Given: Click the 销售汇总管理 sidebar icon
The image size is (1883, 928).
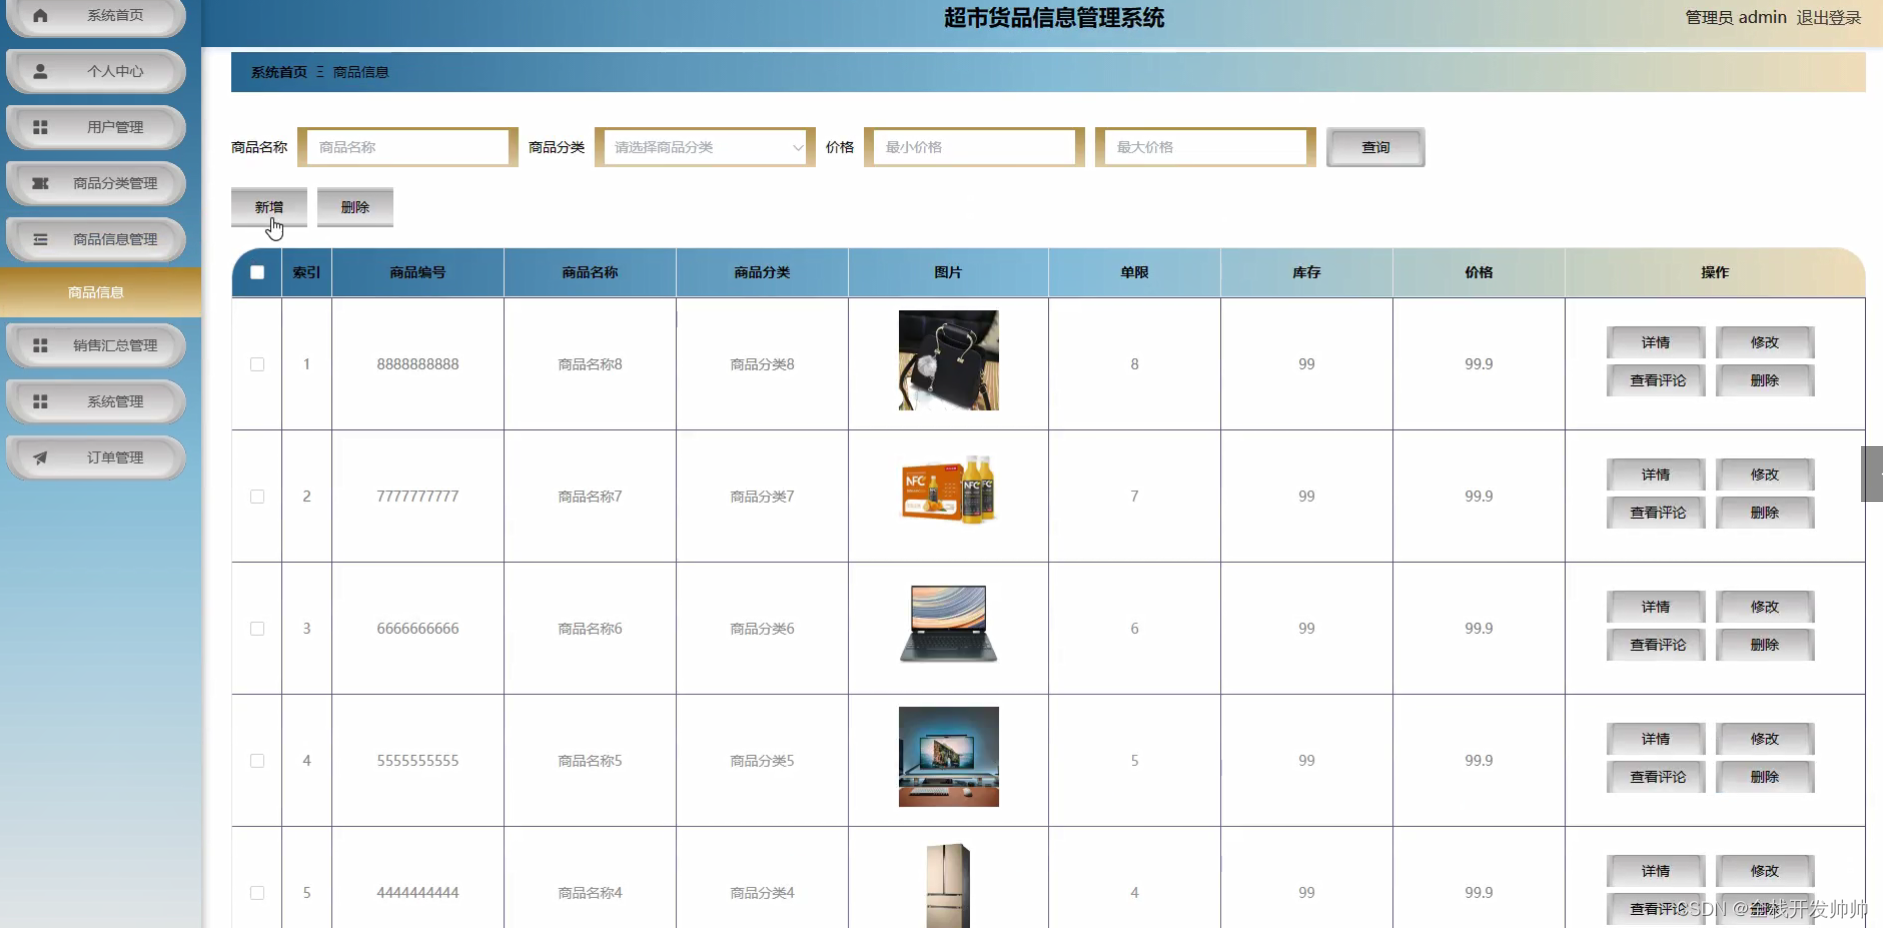Looking at the screenshot, I should point(41,345).
